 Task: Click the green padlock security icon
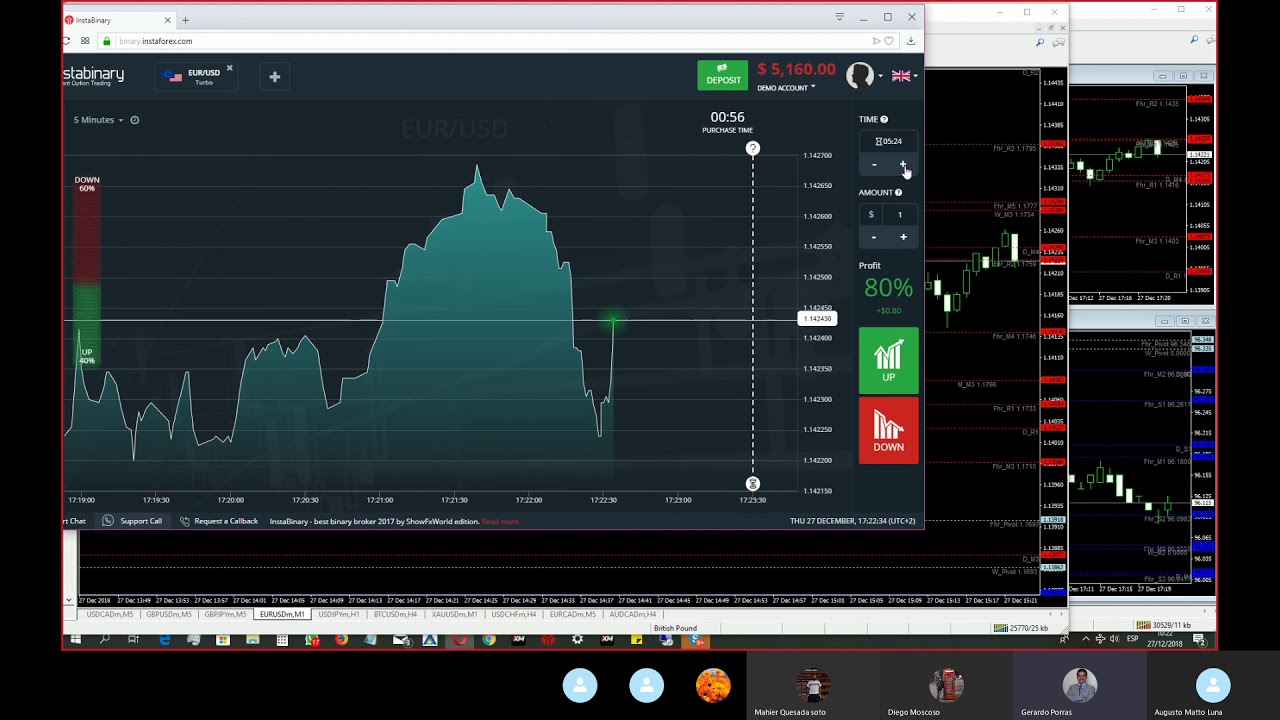click(x=107, y=41)
